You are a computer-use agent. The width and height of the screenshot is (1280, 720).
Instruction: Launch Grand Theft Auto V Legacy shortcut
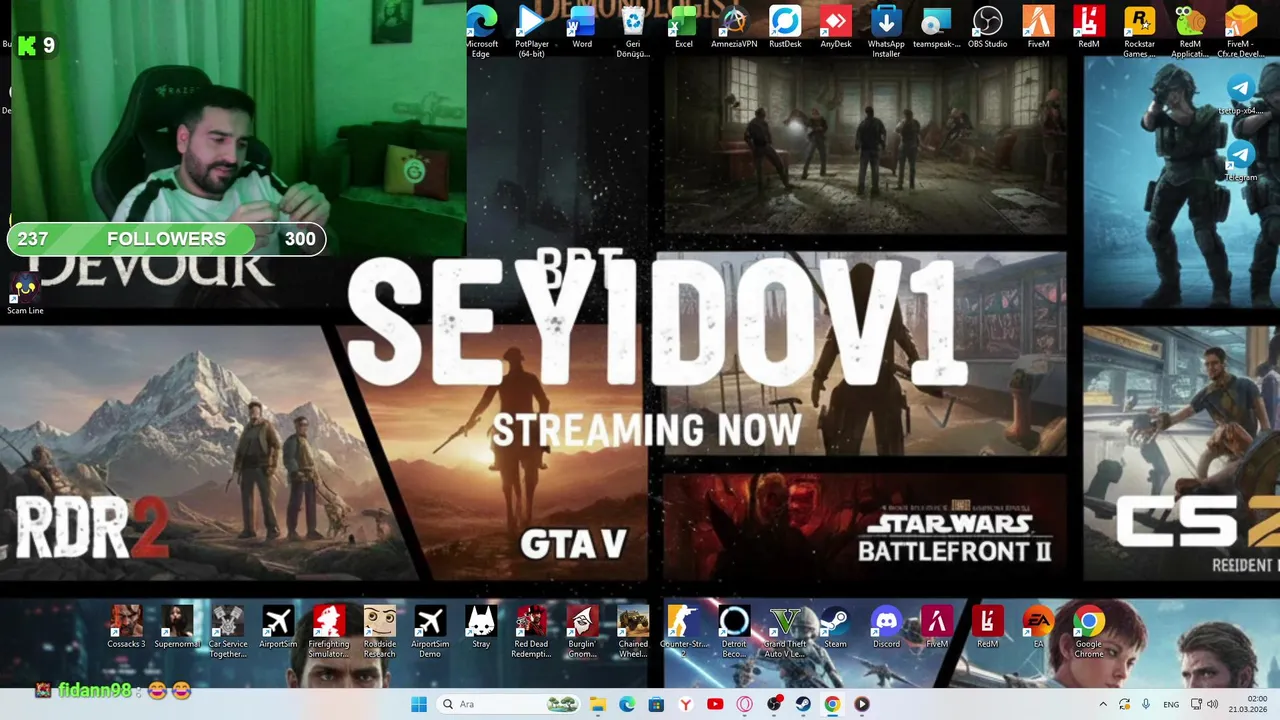tap(785, 631)
